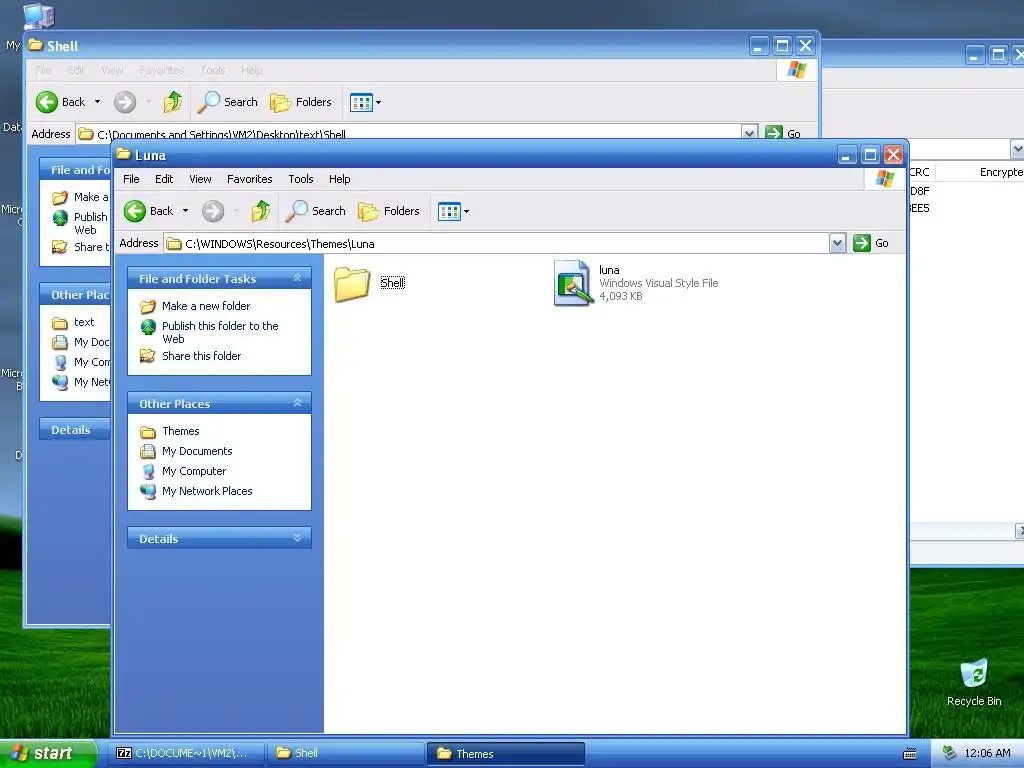Screen dimensions: 1024x768
Task: Open Favorites menu in Luna window
Action: 249,179
